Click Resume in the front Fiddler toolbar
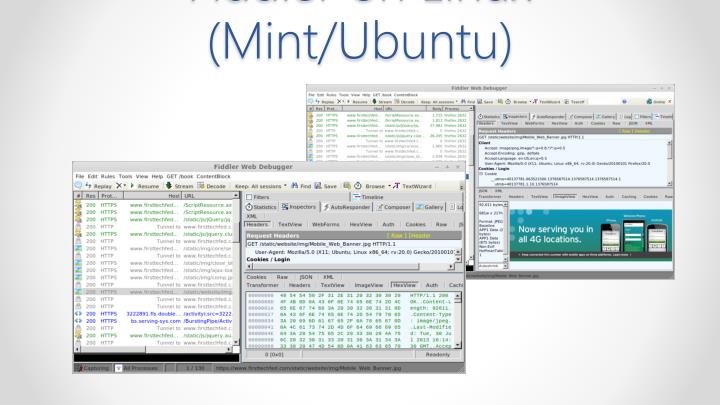The image size is (720, 405). [145, 186]
